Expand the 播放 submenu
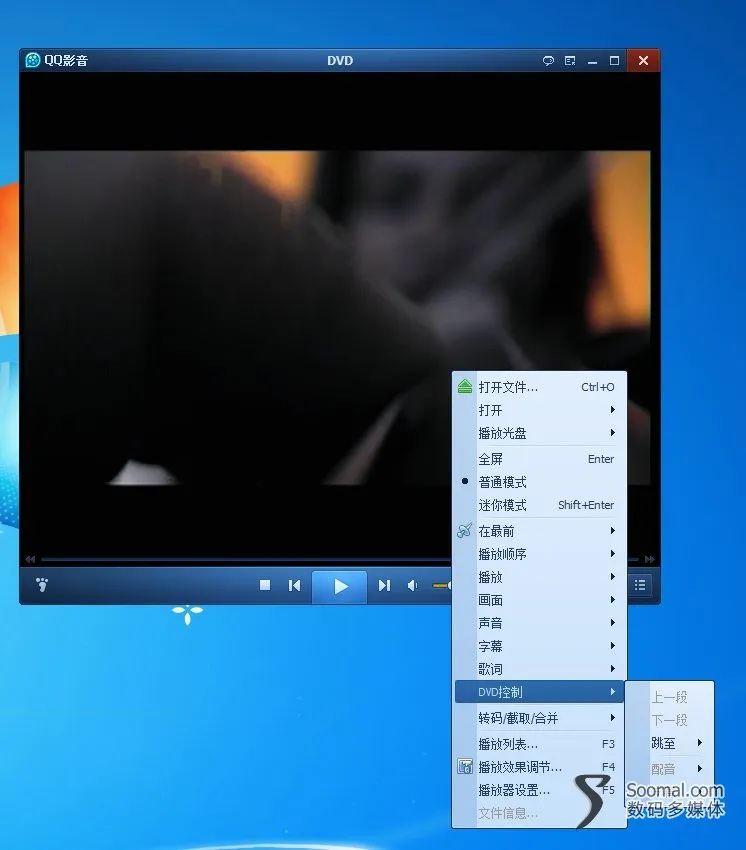This screenshot has width=746, height=850. point(539,577)
